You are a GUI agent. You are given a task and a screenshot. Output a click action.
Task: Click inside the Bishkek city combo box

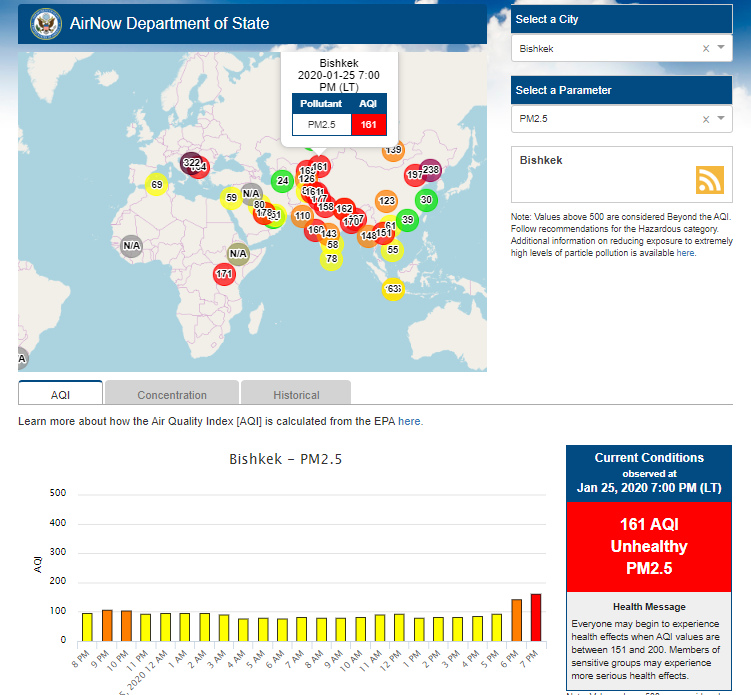click(x=600, y=48)
